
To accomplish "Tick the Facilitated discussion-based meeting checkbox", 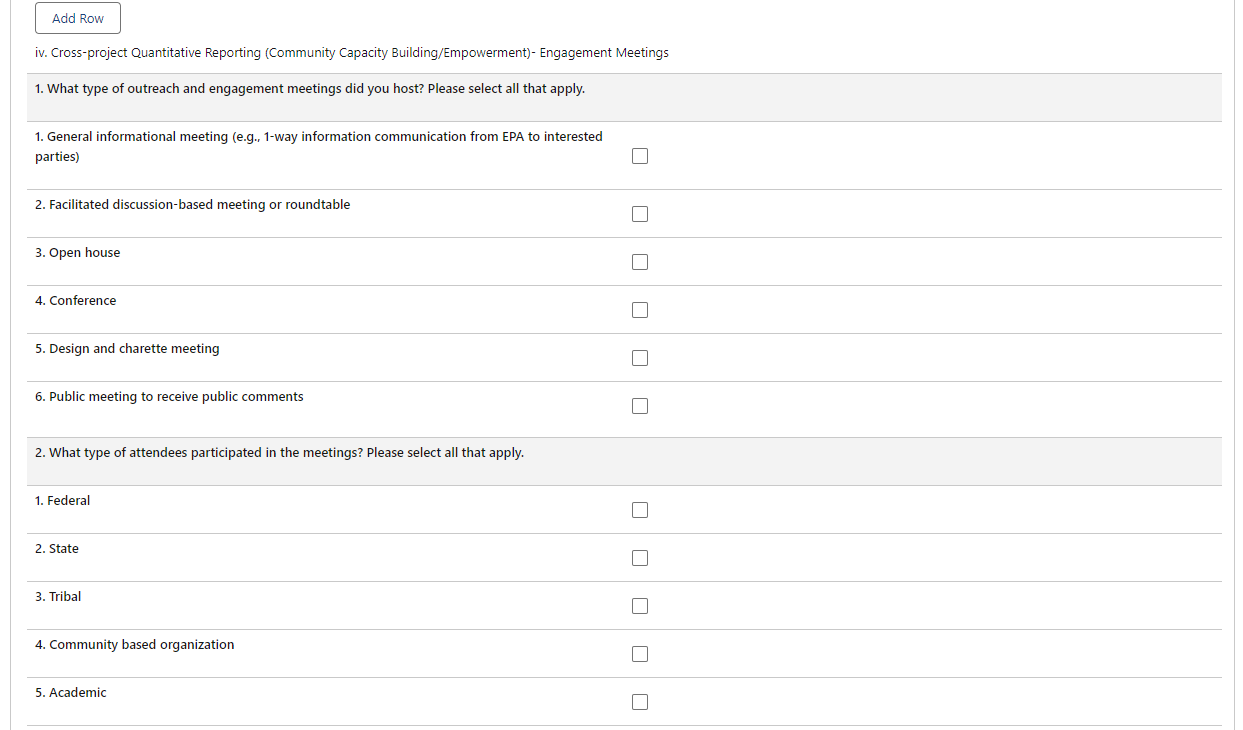I will (x=640, y=214).
